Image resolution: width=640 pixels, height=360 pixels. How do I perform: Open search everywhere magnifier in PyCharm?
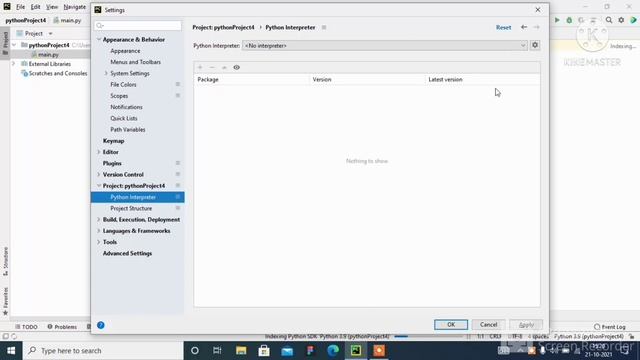click(609, 20)
